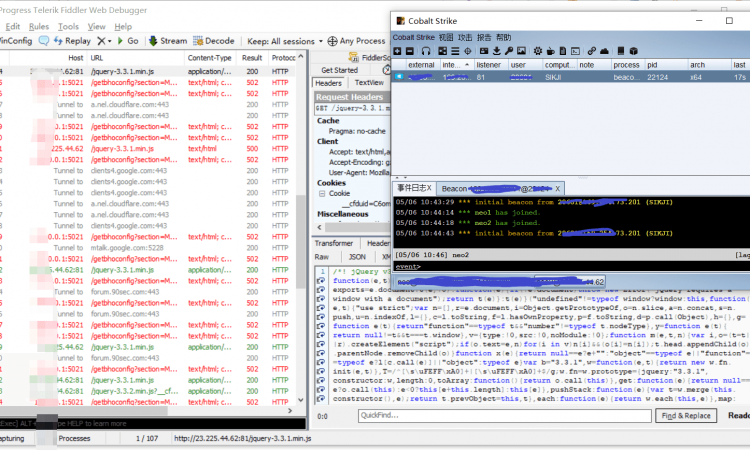Open the View menu in Fiddler
Viewport: 750px width, 450px height.
click(x=96, y=27)
